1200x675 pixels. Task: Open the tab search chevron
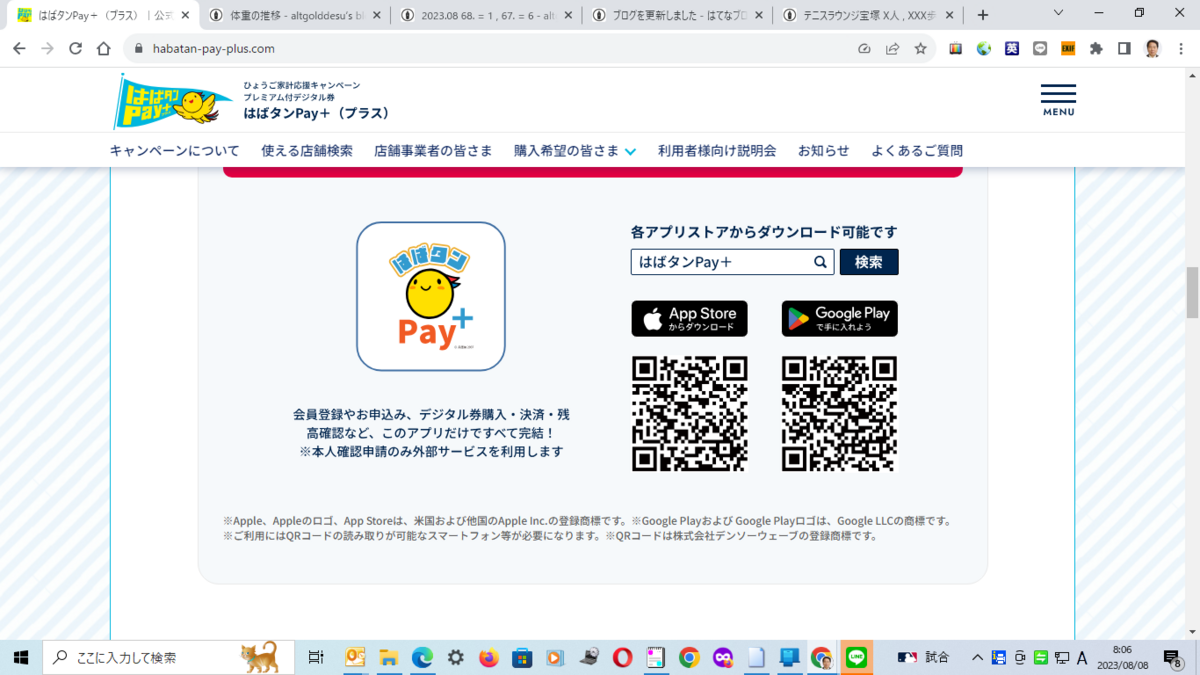[1059, 14]
